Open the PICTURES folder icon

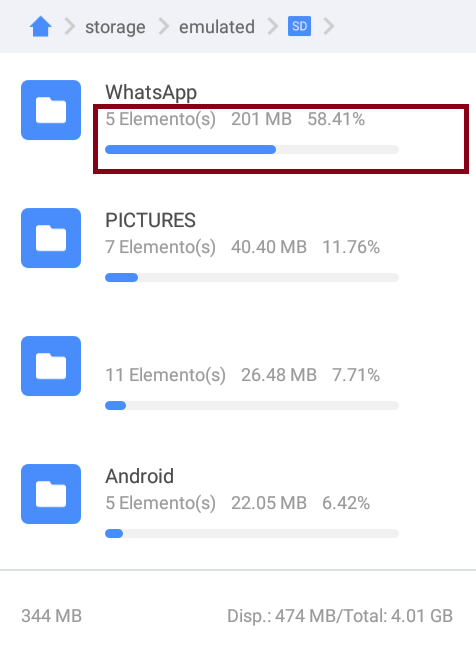tap(51, 238)
